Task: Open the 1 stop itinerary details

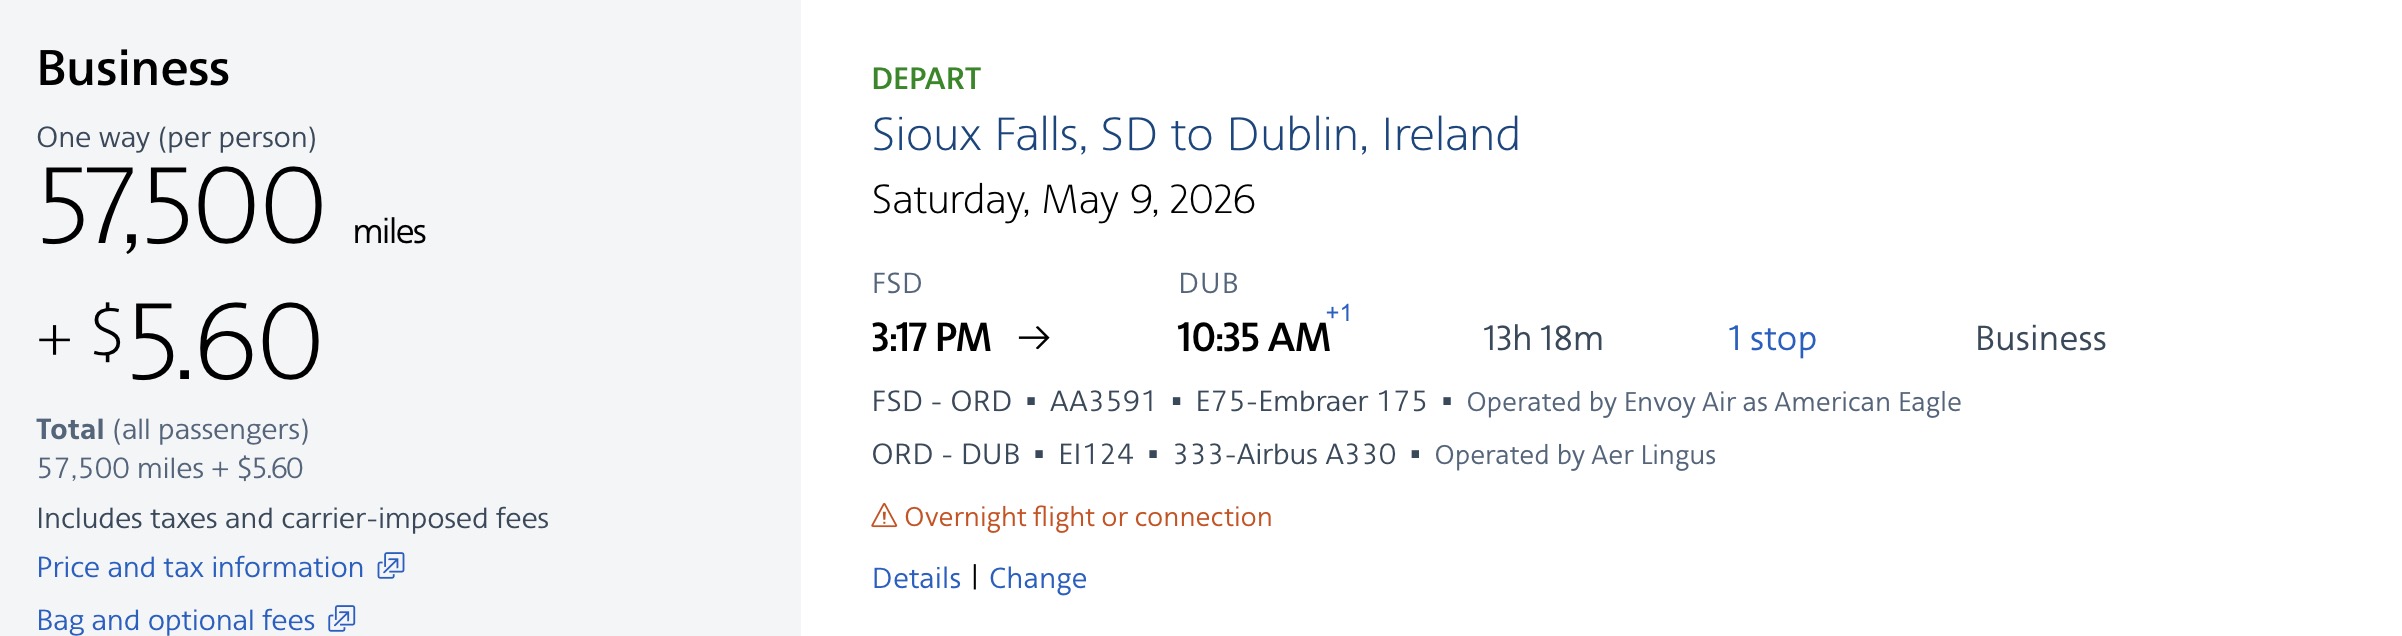Action: point(1772,339)
